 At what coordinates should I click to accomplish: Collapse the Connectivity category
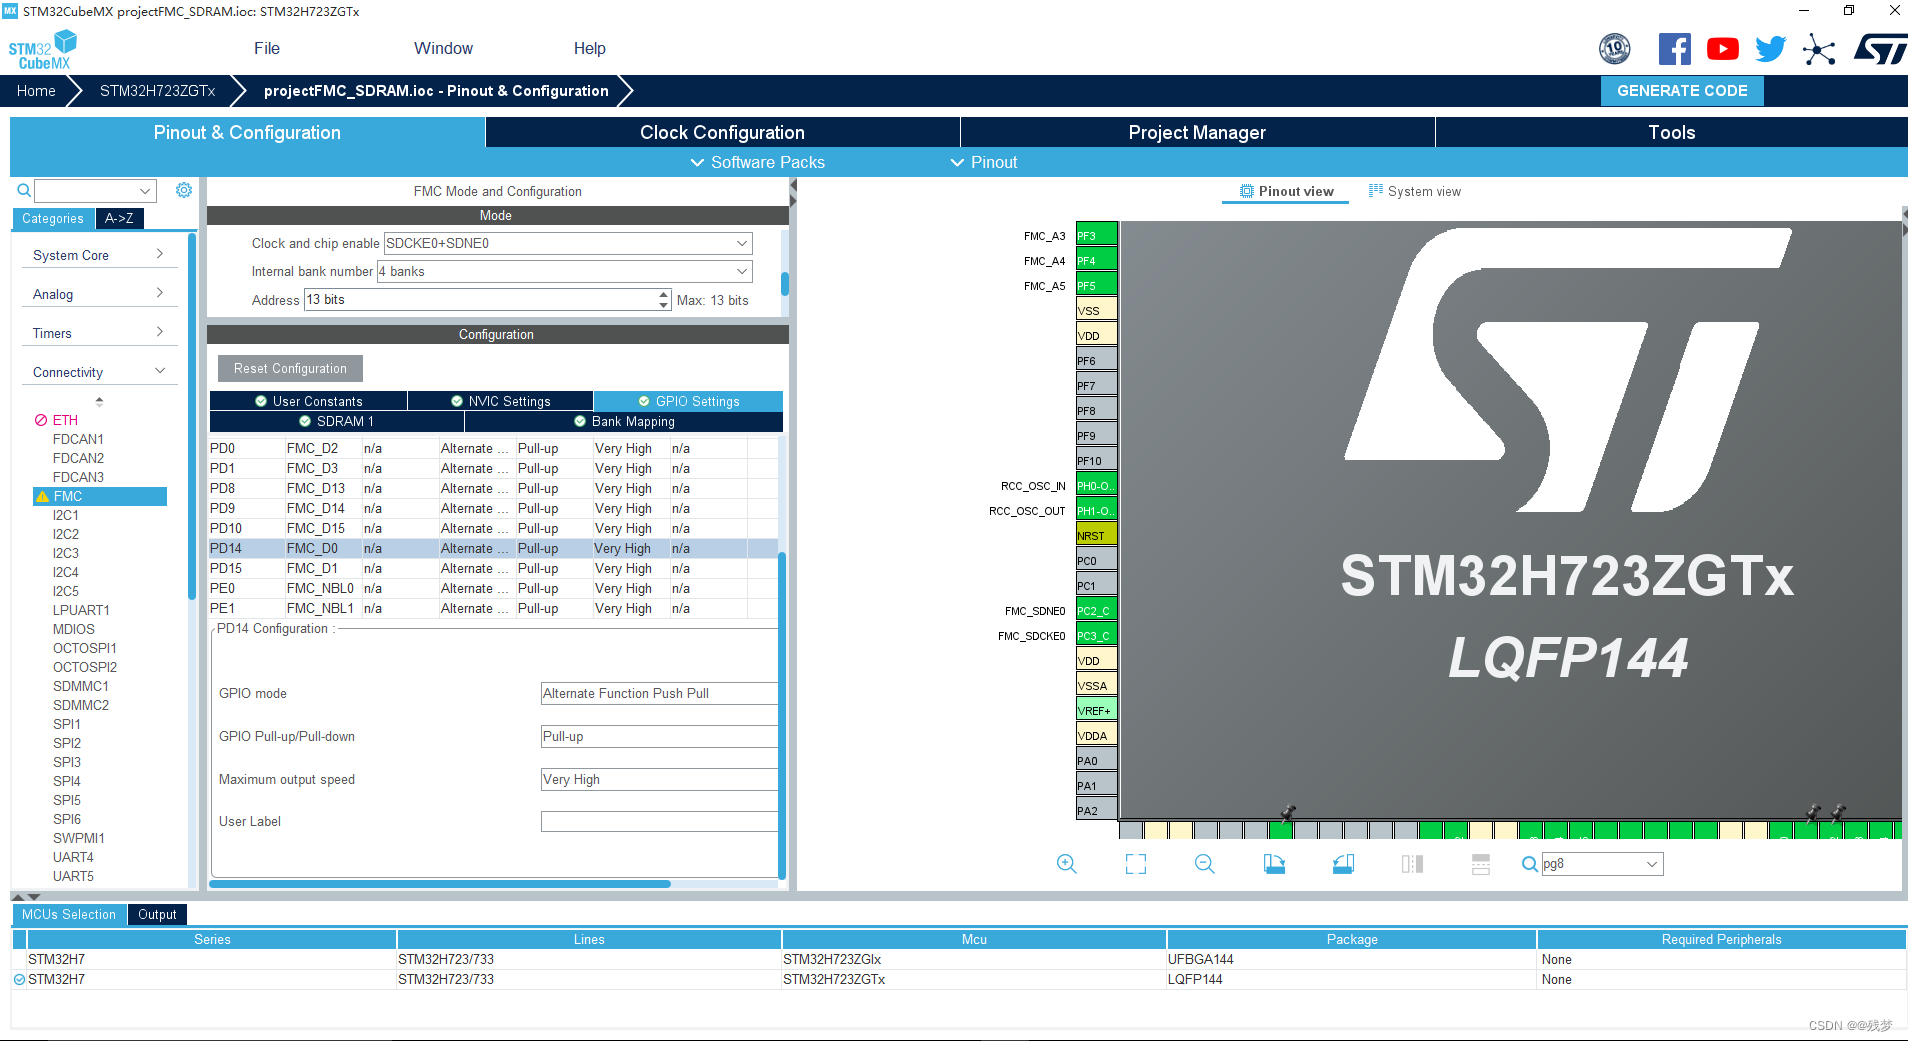tap(98, 372)
